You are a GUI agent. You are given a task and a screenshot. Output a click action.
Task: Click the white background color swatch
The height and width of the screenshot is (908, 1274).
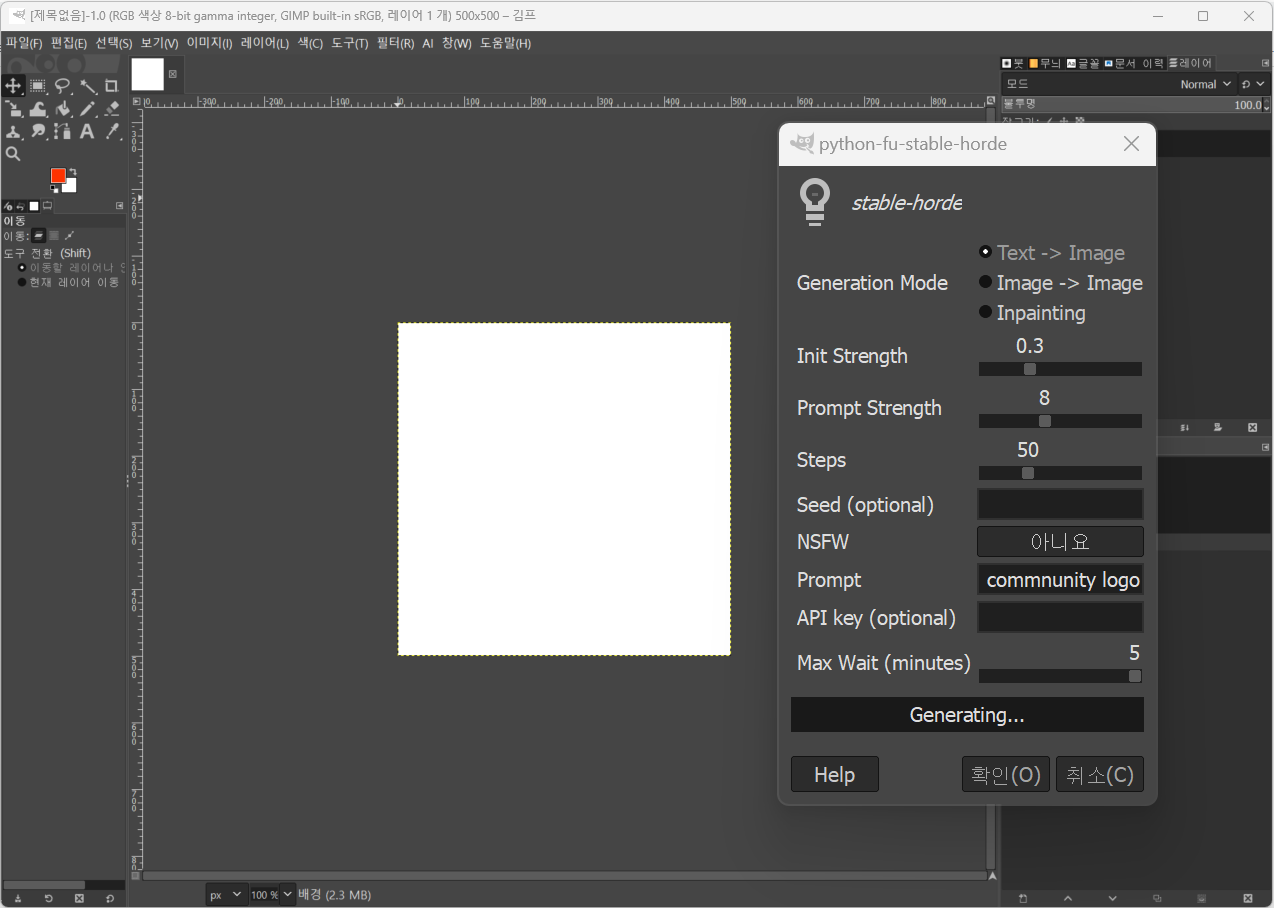[70, 186]
